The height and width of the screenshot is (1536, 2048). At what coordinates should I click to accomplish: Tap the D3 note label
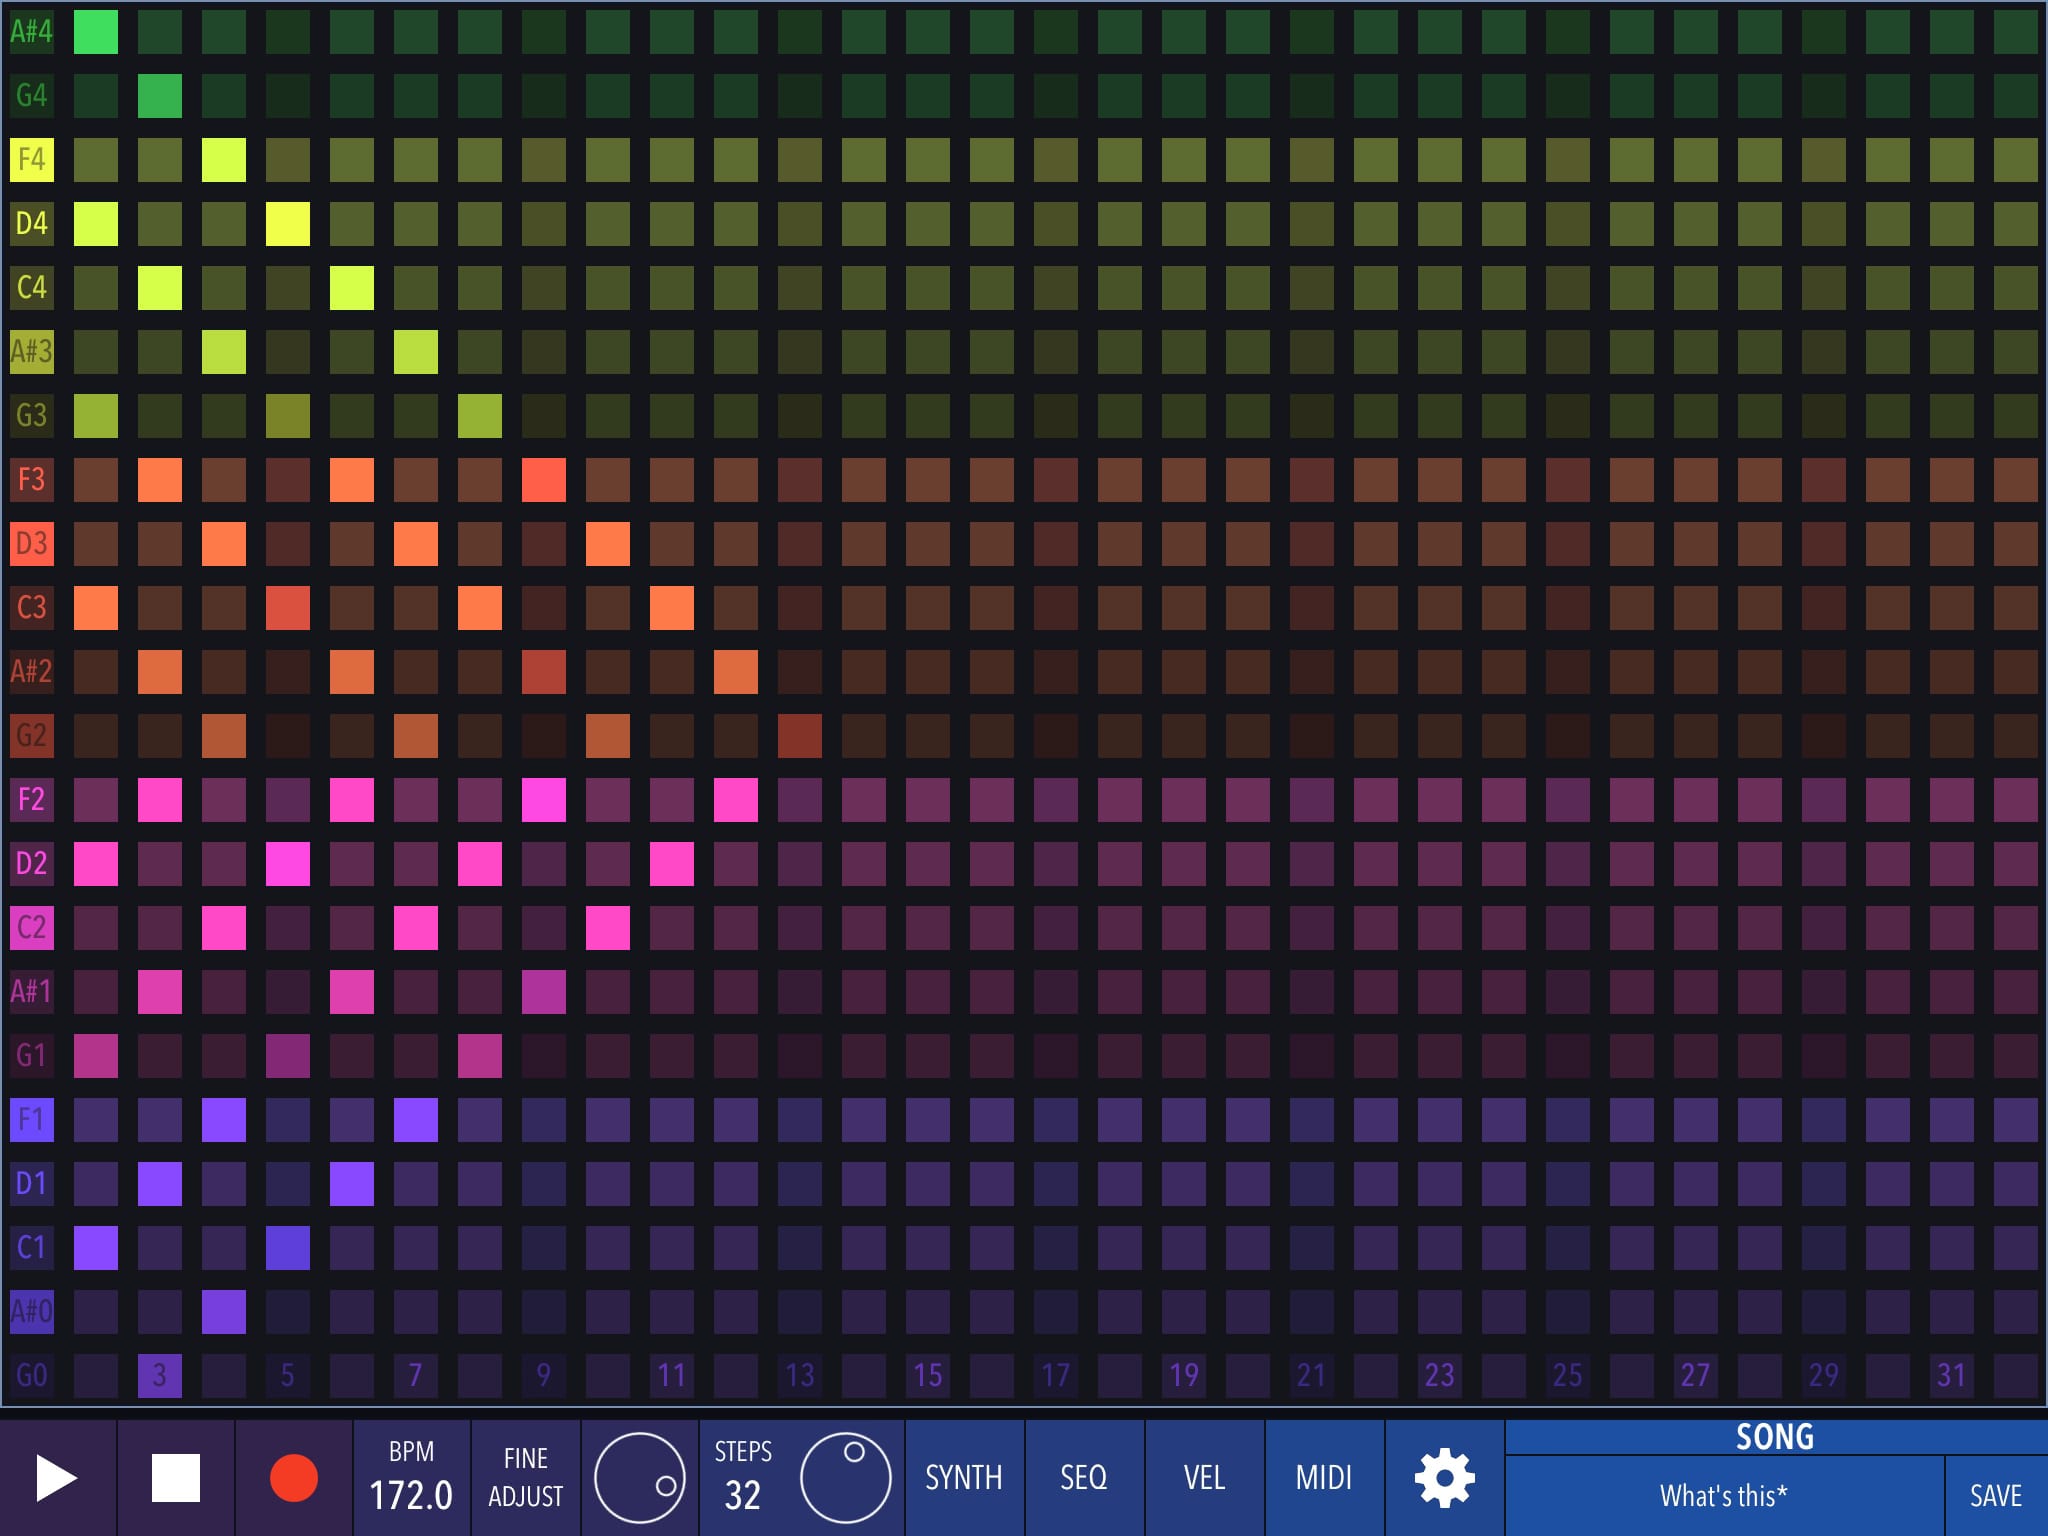click(x=32, y=544)
